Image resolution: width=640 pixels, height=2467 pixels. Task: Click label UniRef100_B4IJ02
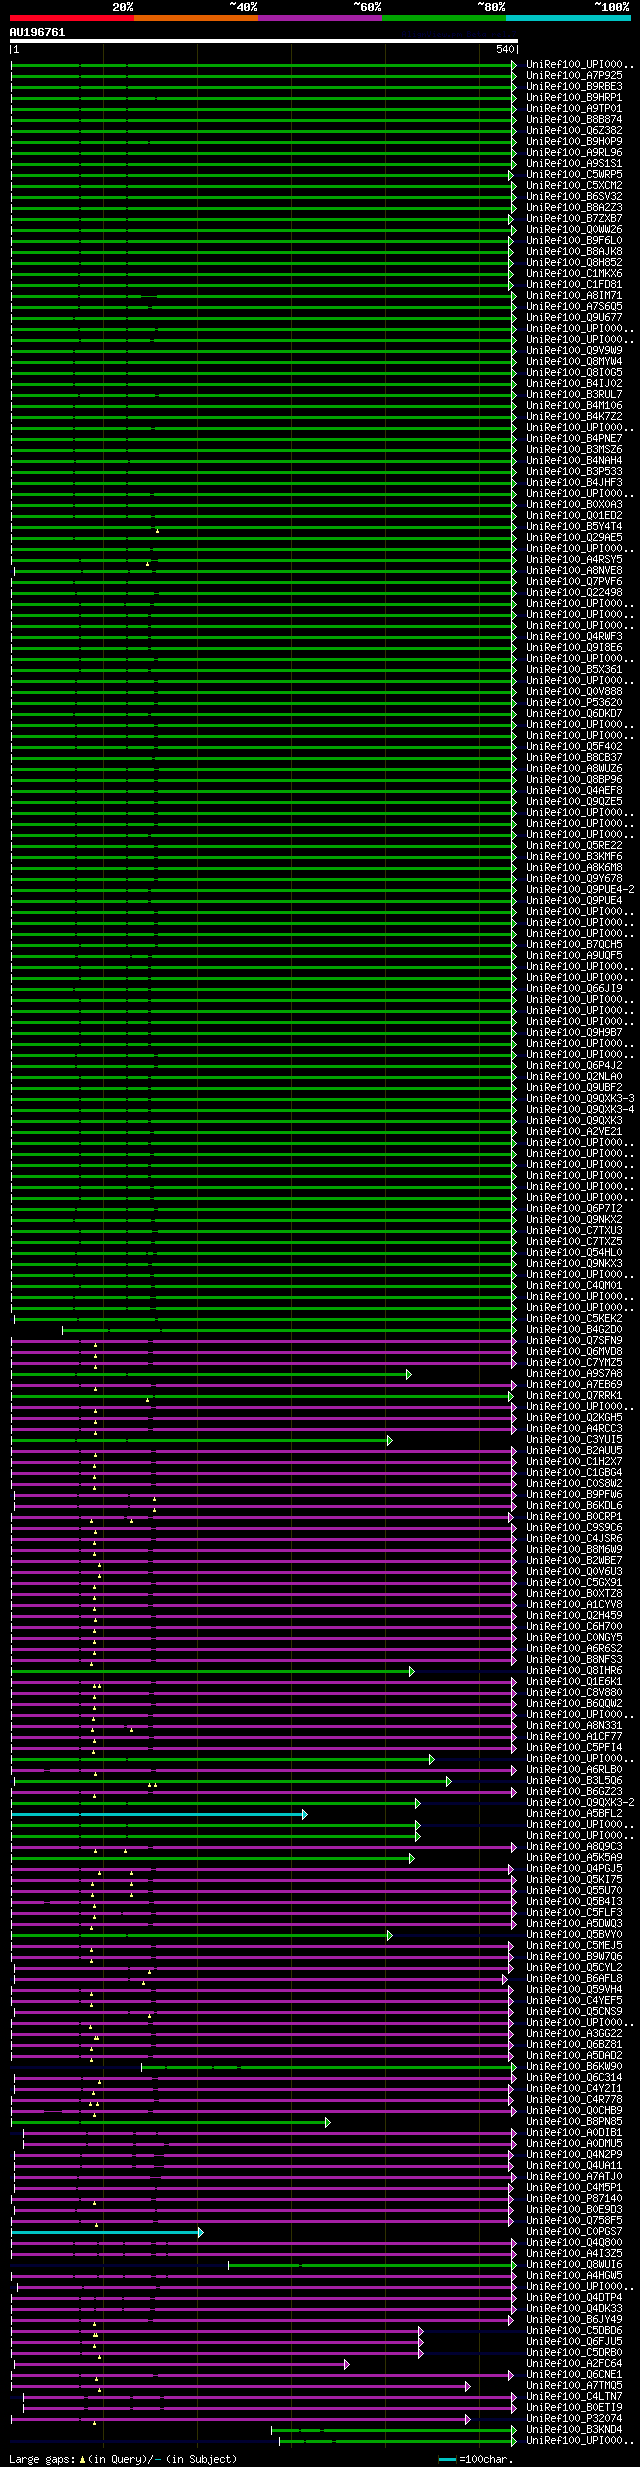click(x=574, y=383)
